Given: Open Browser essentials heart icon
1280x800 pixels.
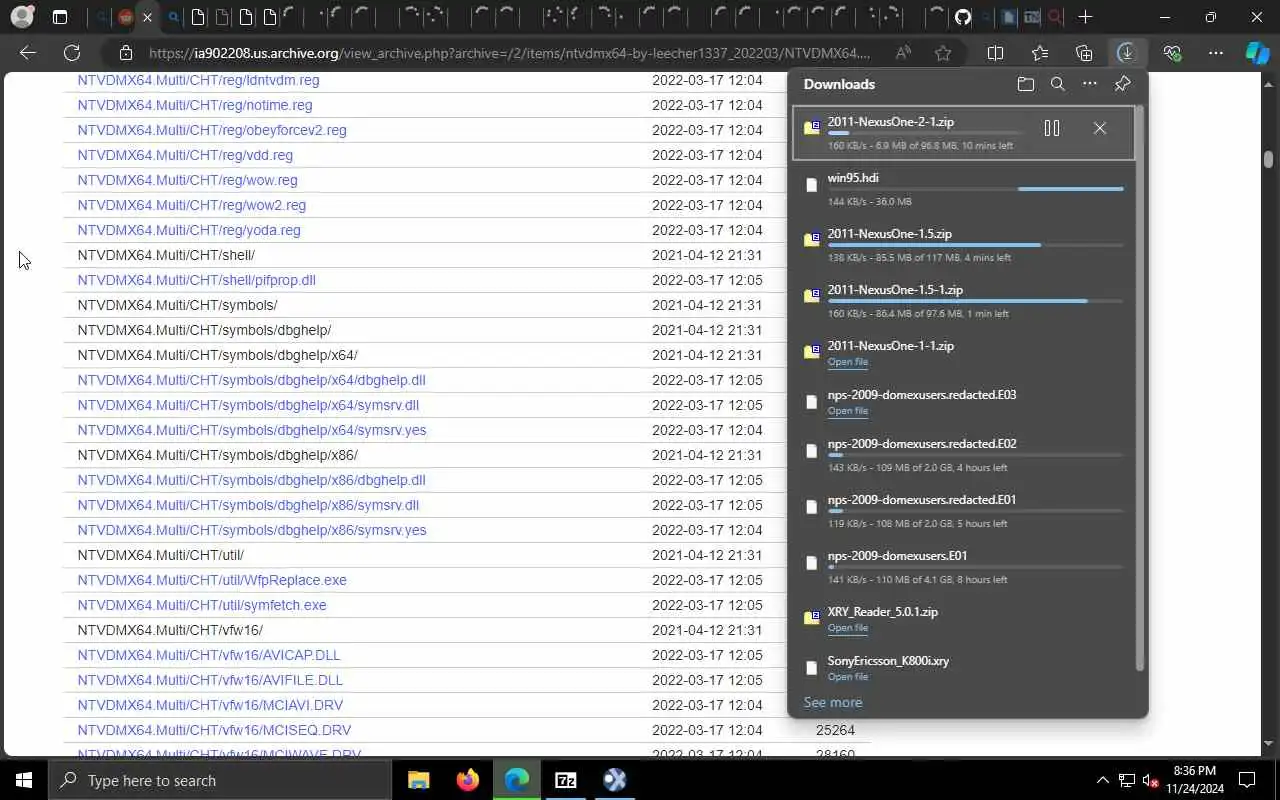Looking at the screenshot, I should (x=1172, y=53).
